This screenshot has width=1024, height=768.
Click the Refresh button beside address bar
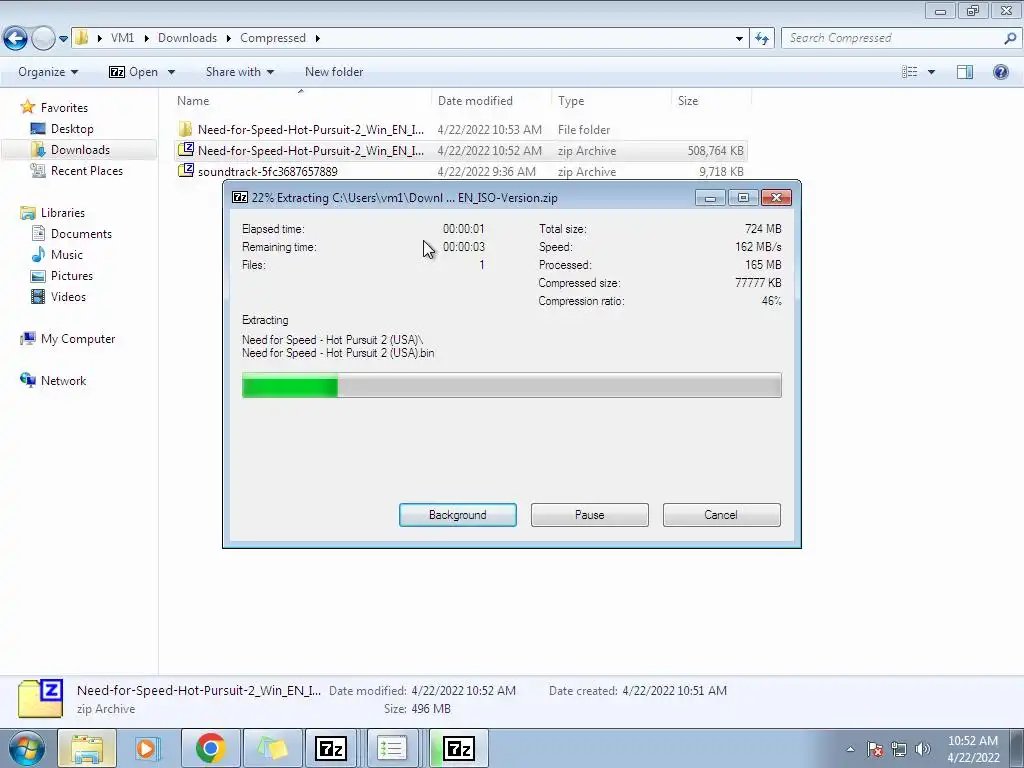762,39
